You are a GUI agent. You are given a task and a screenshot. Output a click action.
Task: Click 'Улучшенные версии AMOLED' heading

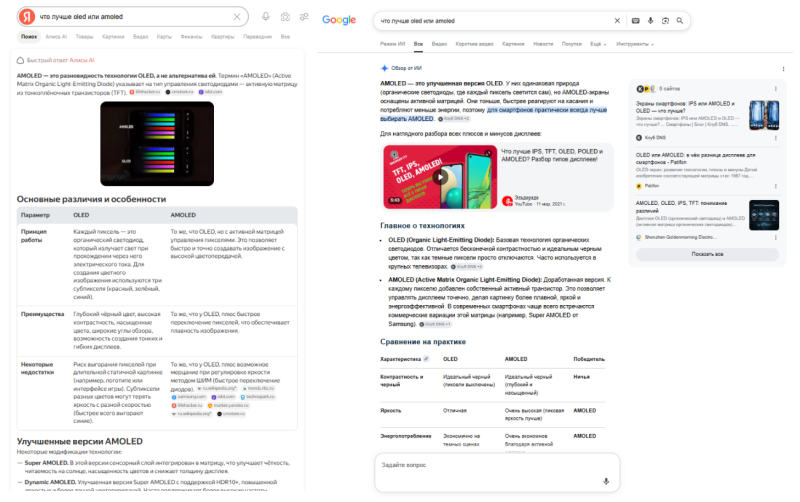(x=80, y=441)
